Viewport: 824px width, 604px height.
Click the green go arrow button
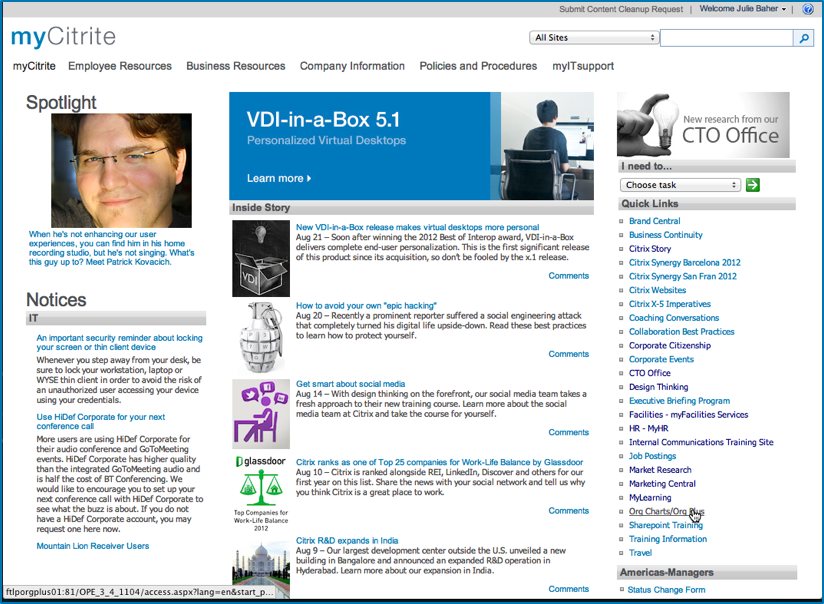(x=752, y=185)
